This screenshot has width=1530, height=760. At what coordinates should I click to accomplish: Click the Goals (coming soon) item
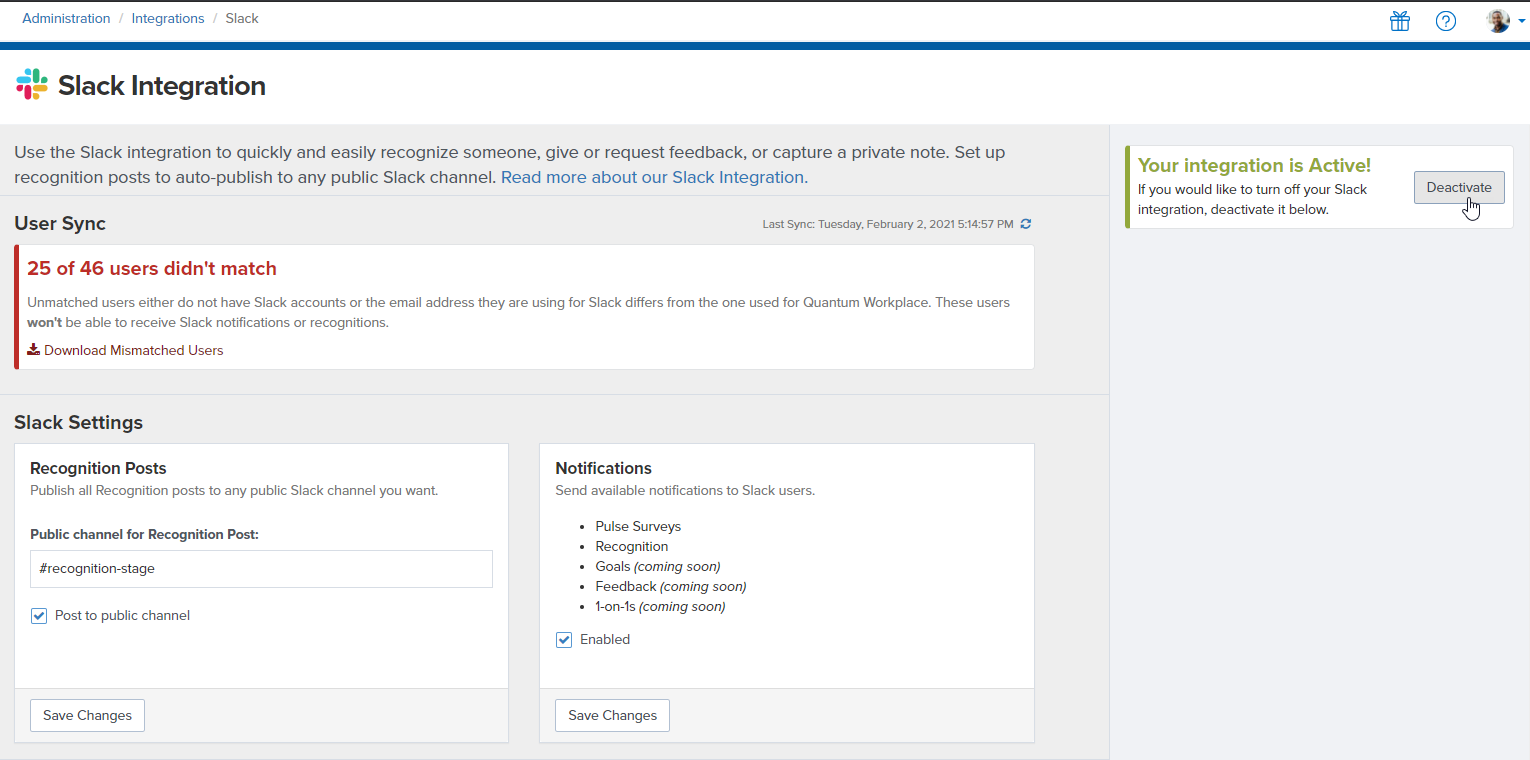tap(658, 567)
